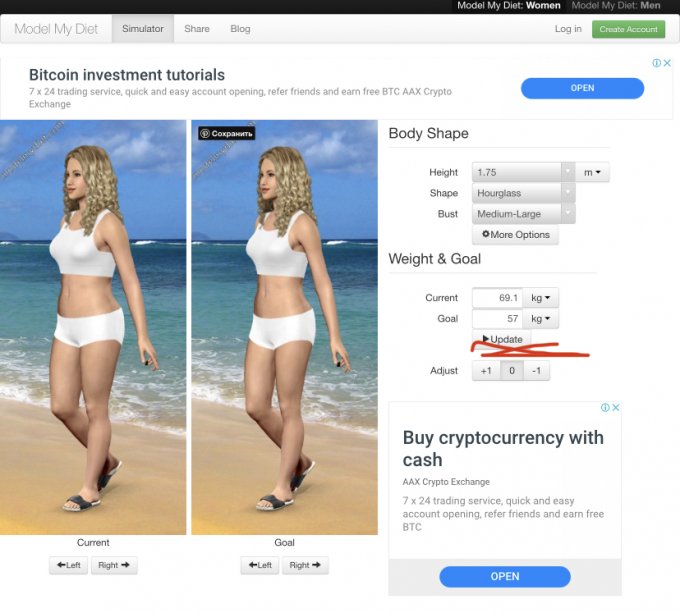Click the ad info icon on top banner
This screenshot has height=613, width=680.
click(x=657, y=63)
